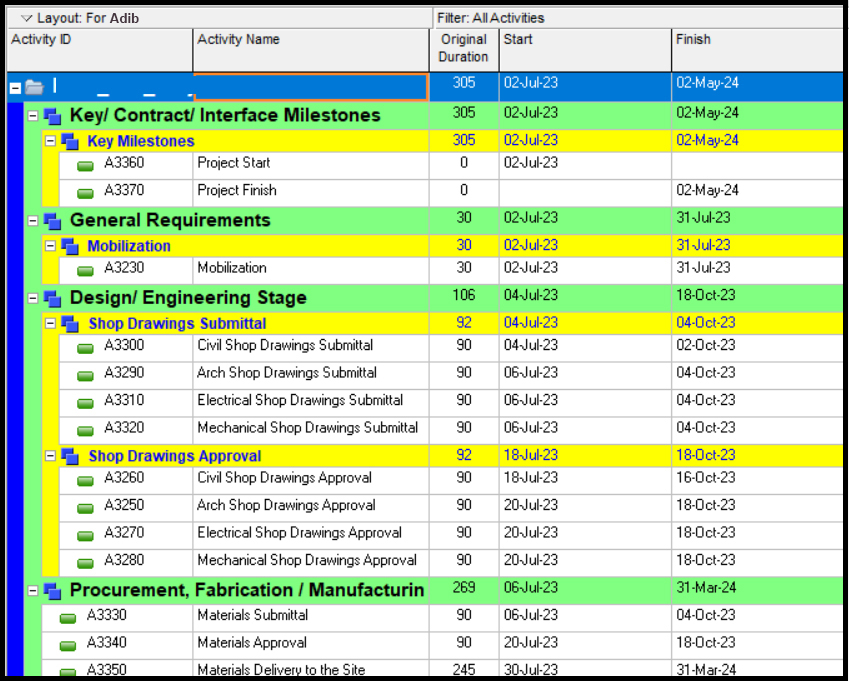This screenshot has width=849, height=681.
Task: Select the Materials Approval activity name
Action: 252,643
